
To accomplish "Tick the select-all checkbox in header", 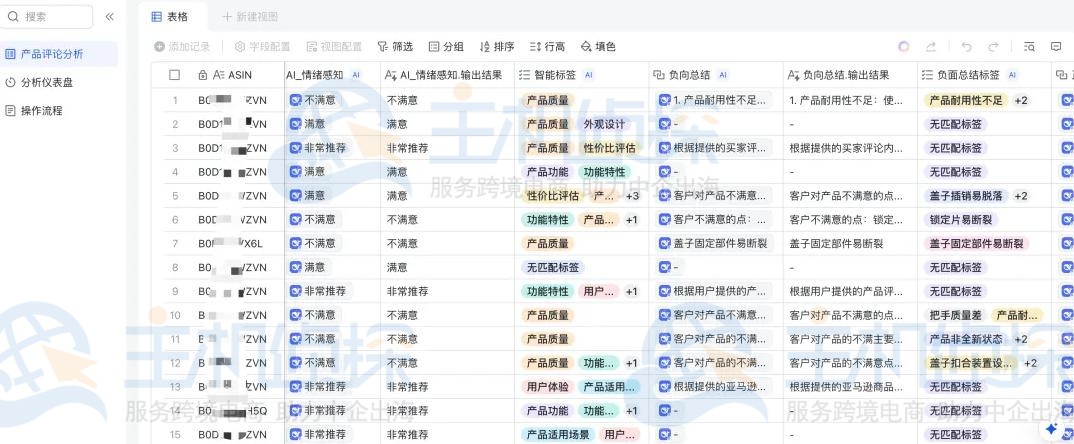I will (175, 75).
